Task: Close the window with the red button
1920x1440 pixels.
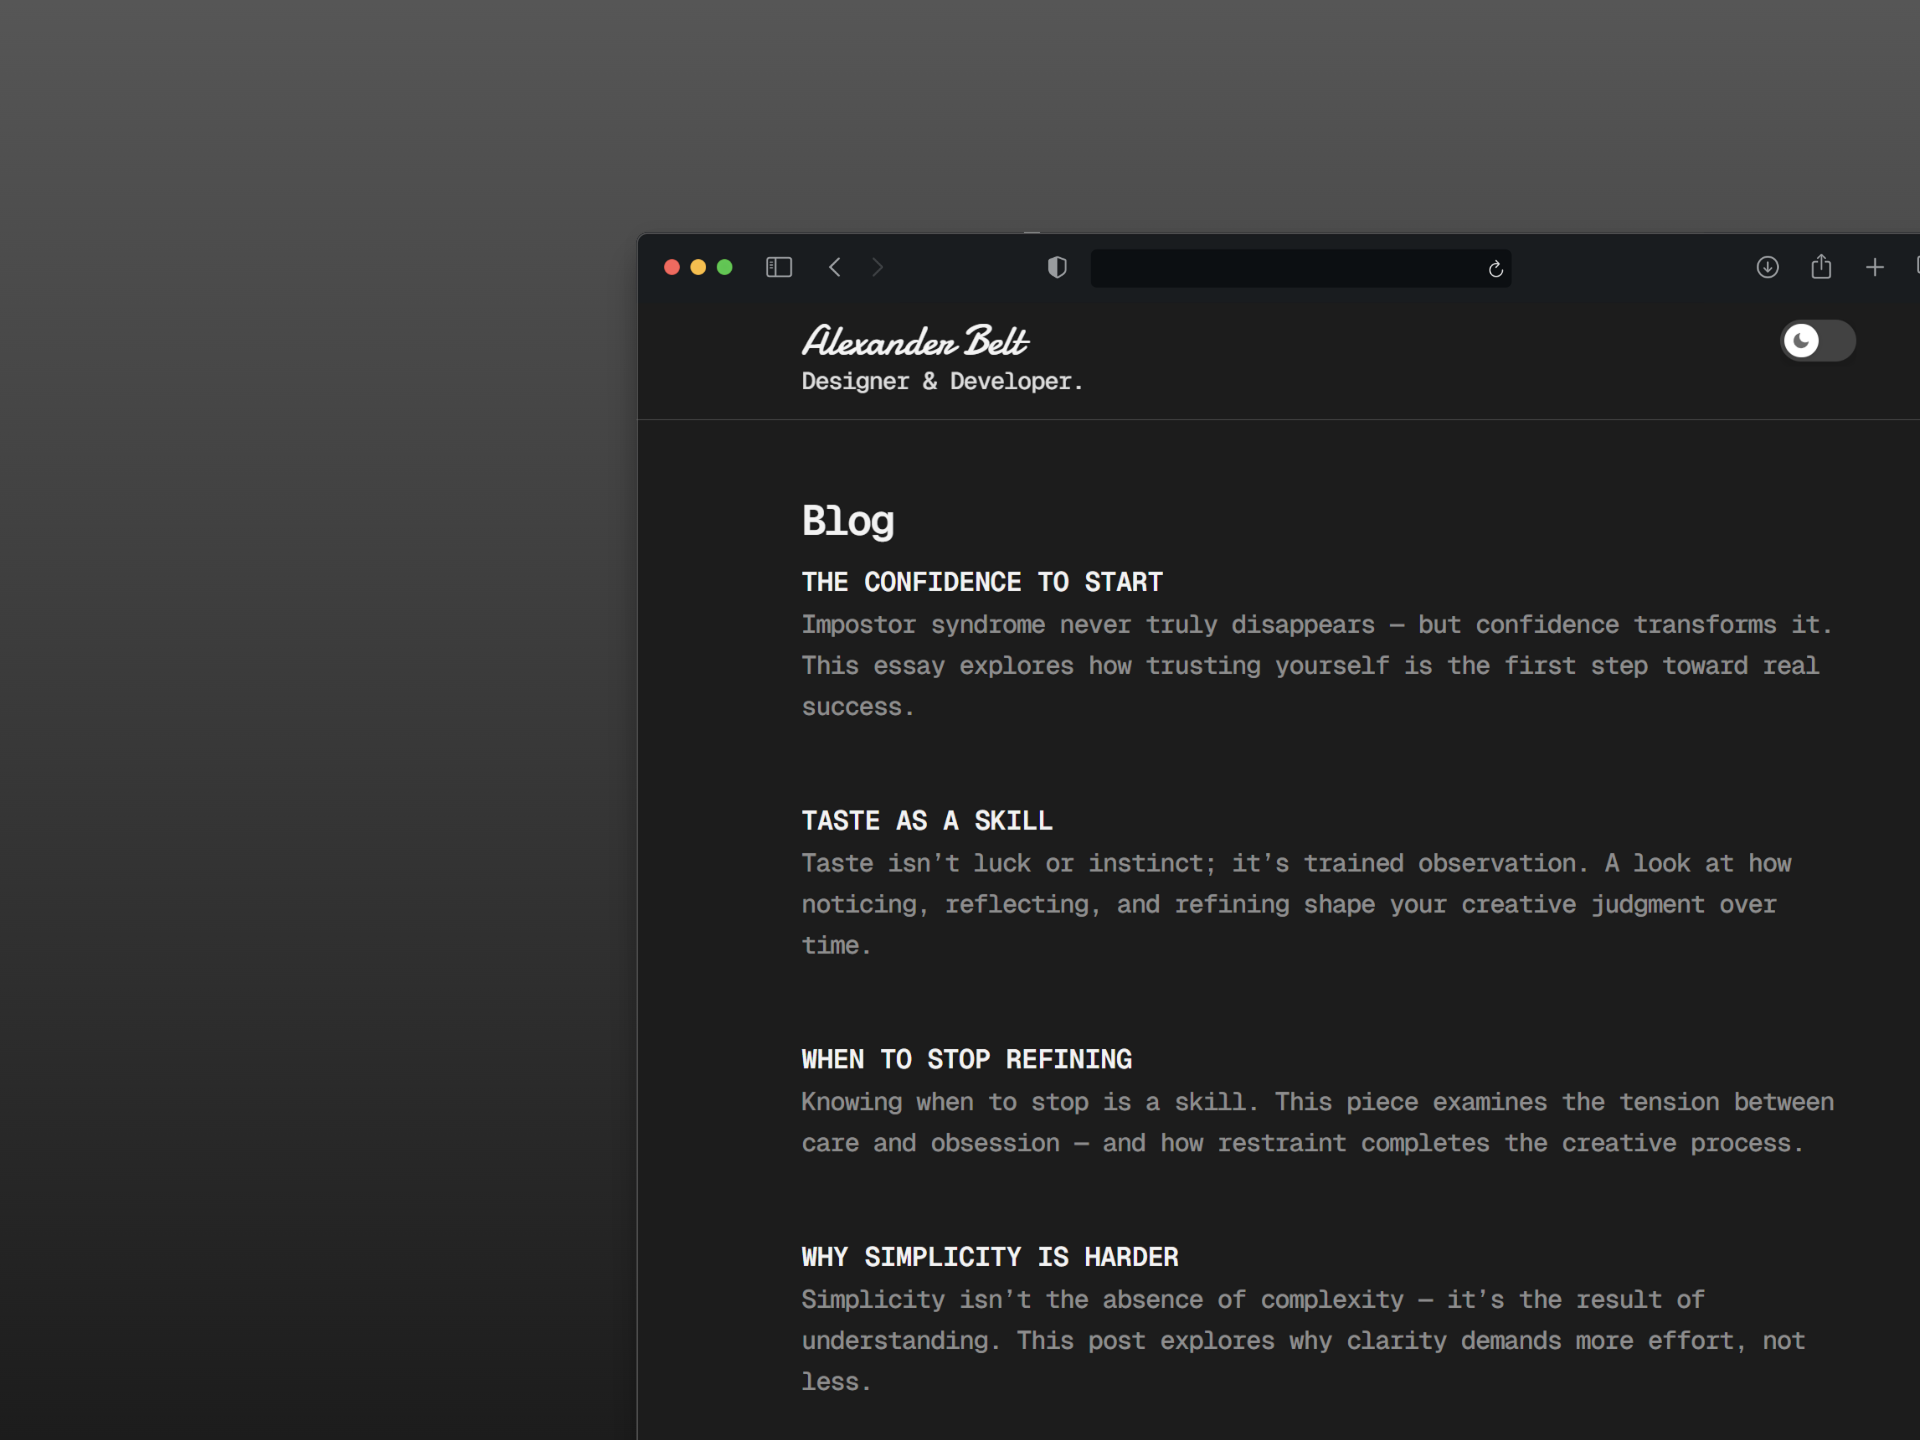Action: (x=672, y=267)
